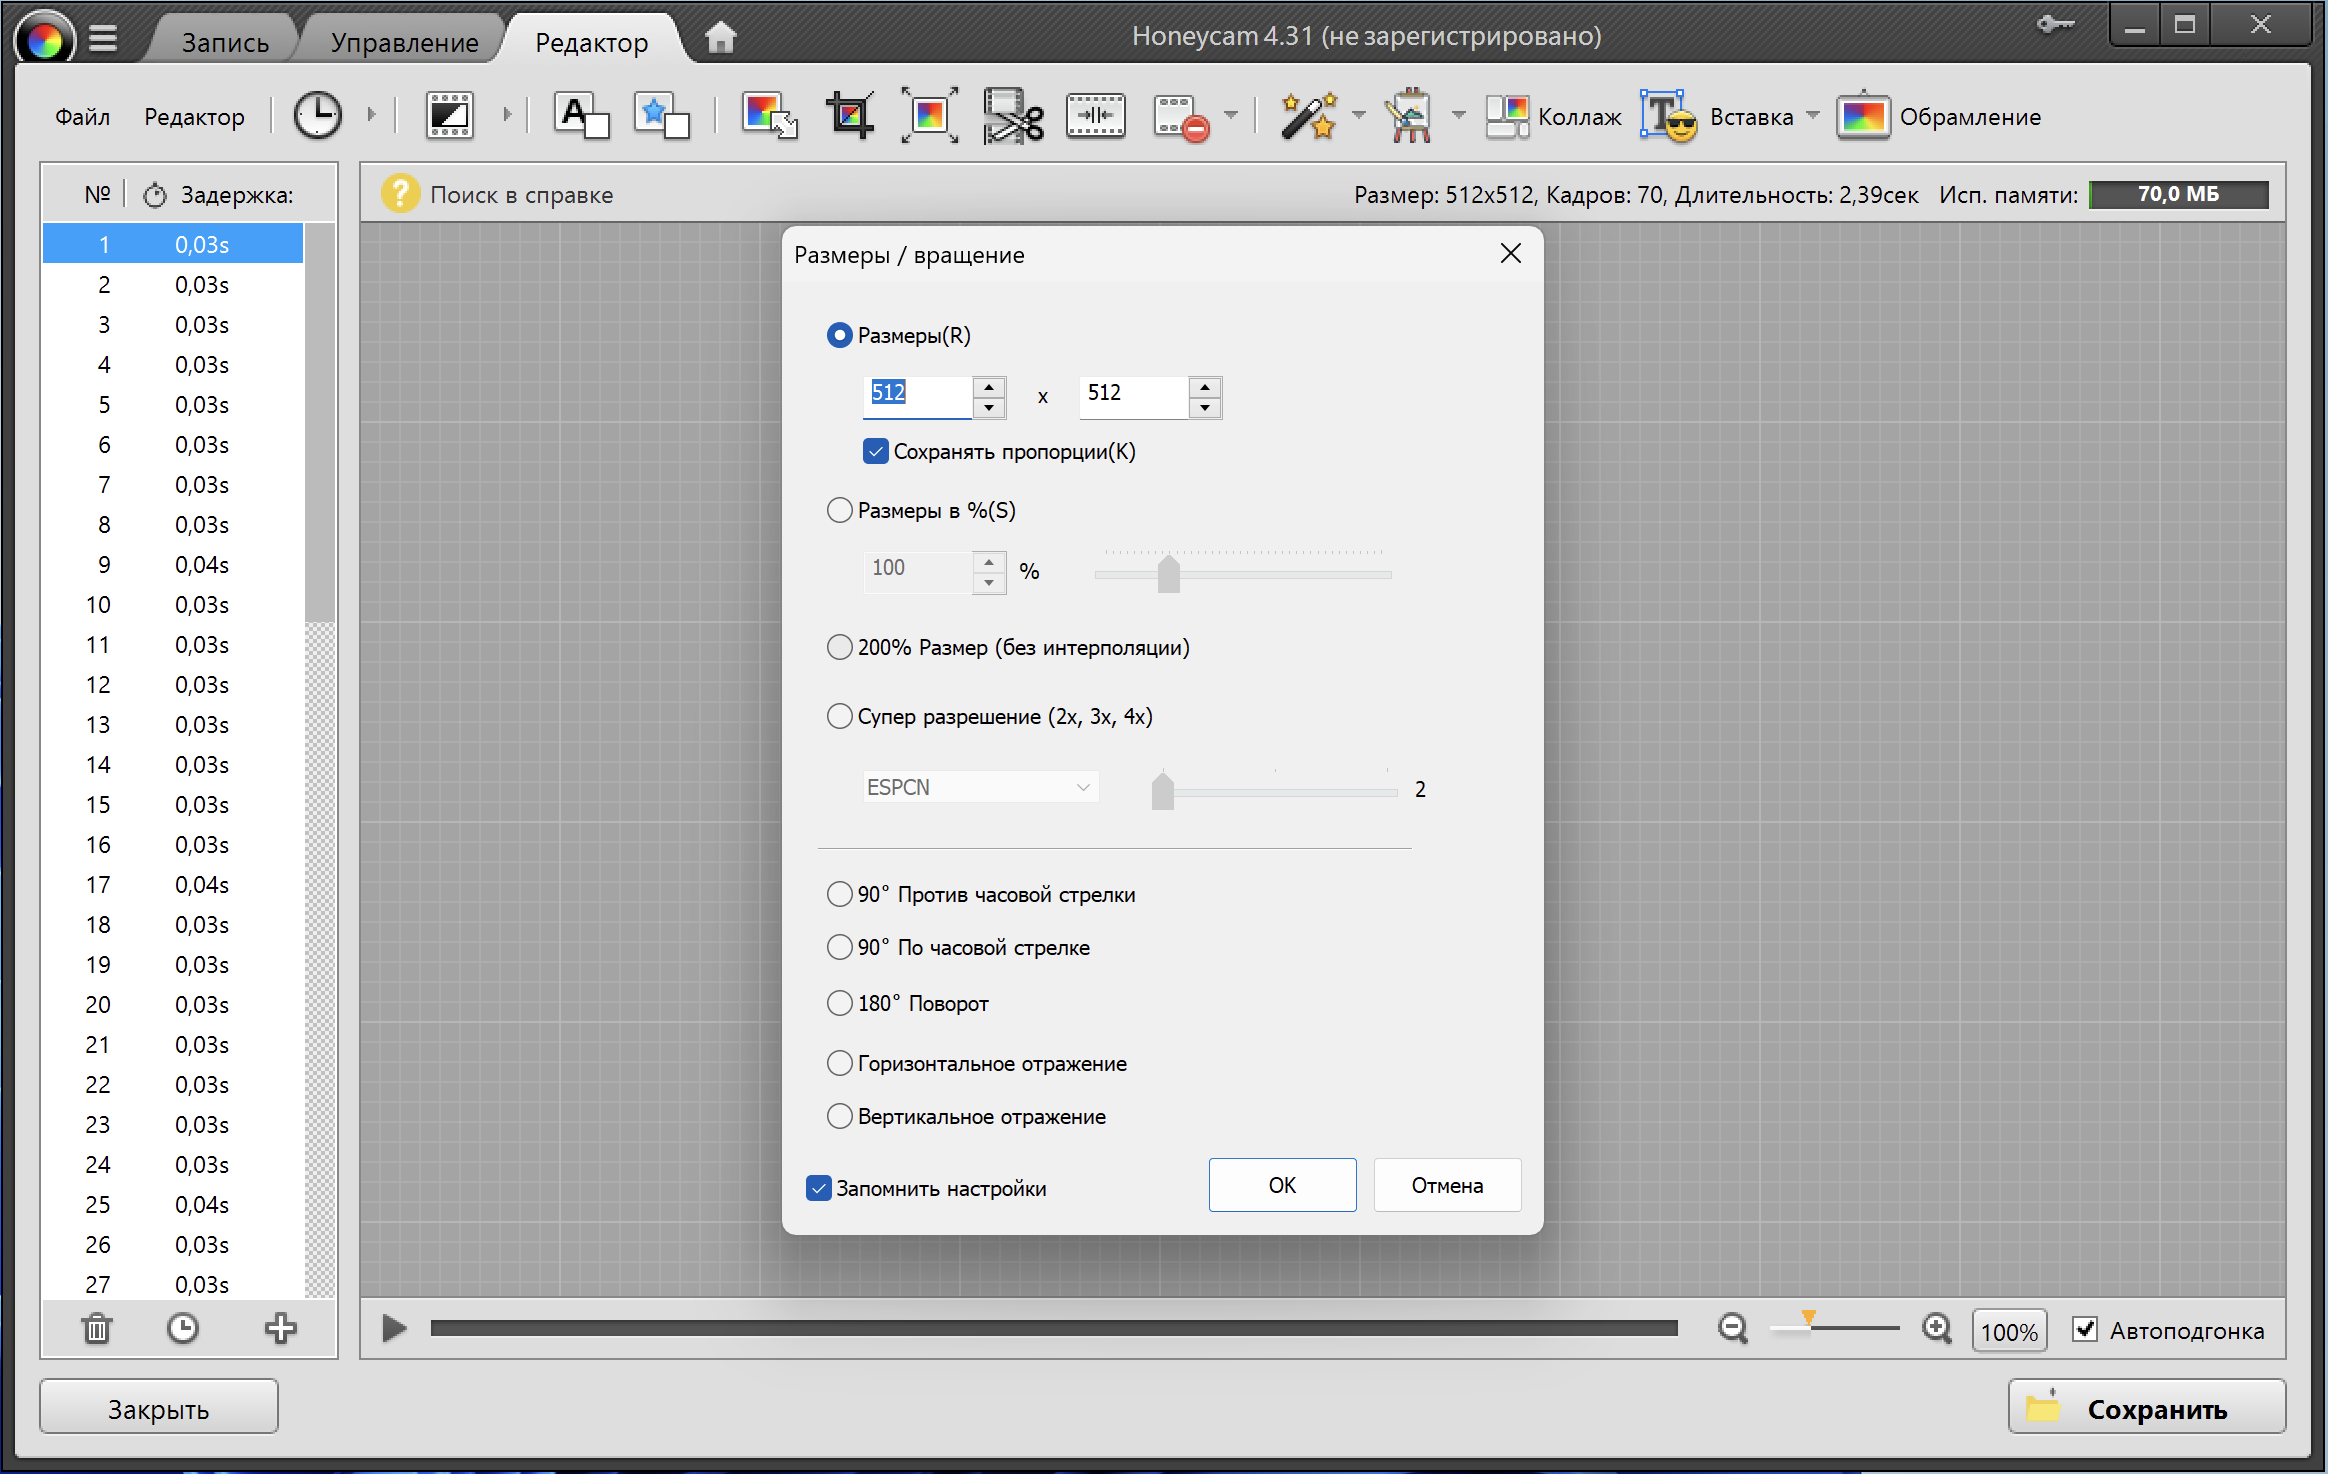Select the Размеры в %(S) option

tap(839, 510)
